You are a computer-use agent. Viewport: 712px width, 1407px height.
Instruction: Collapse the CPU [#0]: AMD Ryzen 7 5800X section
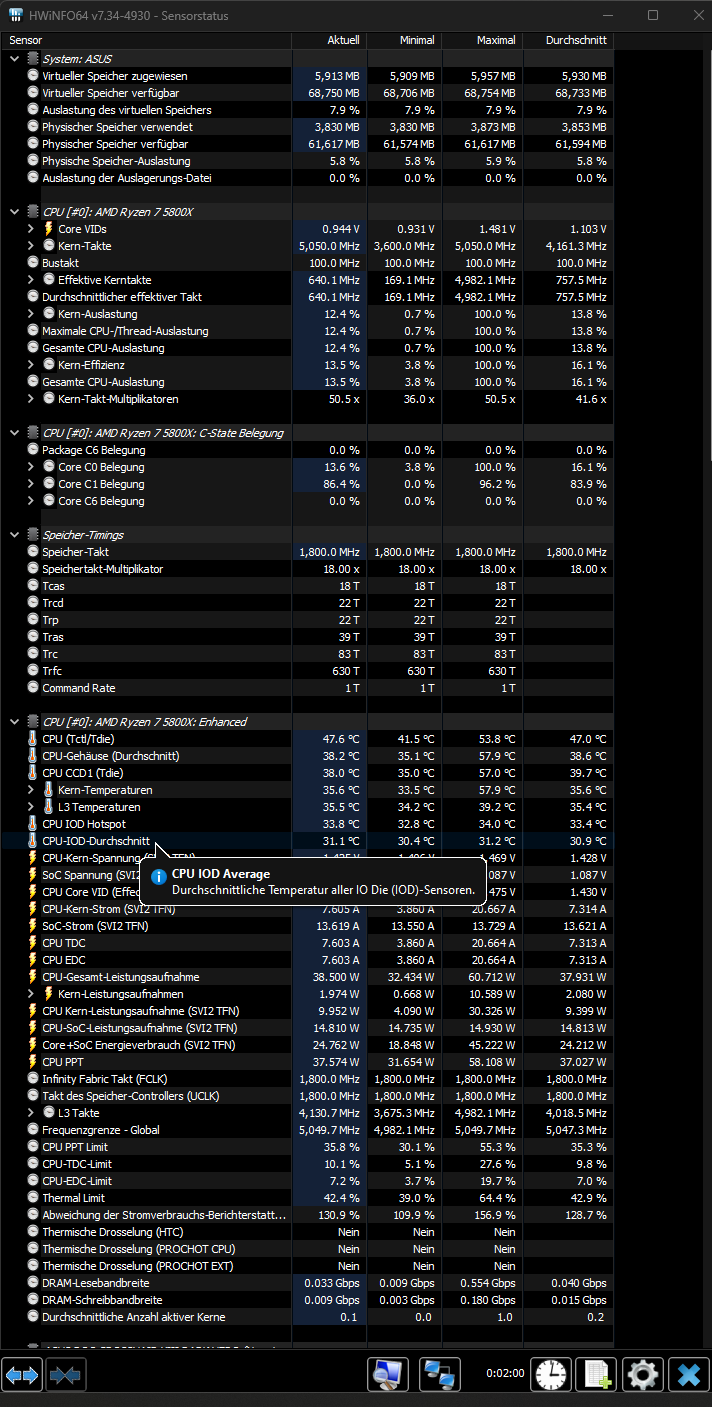(14, 212)
